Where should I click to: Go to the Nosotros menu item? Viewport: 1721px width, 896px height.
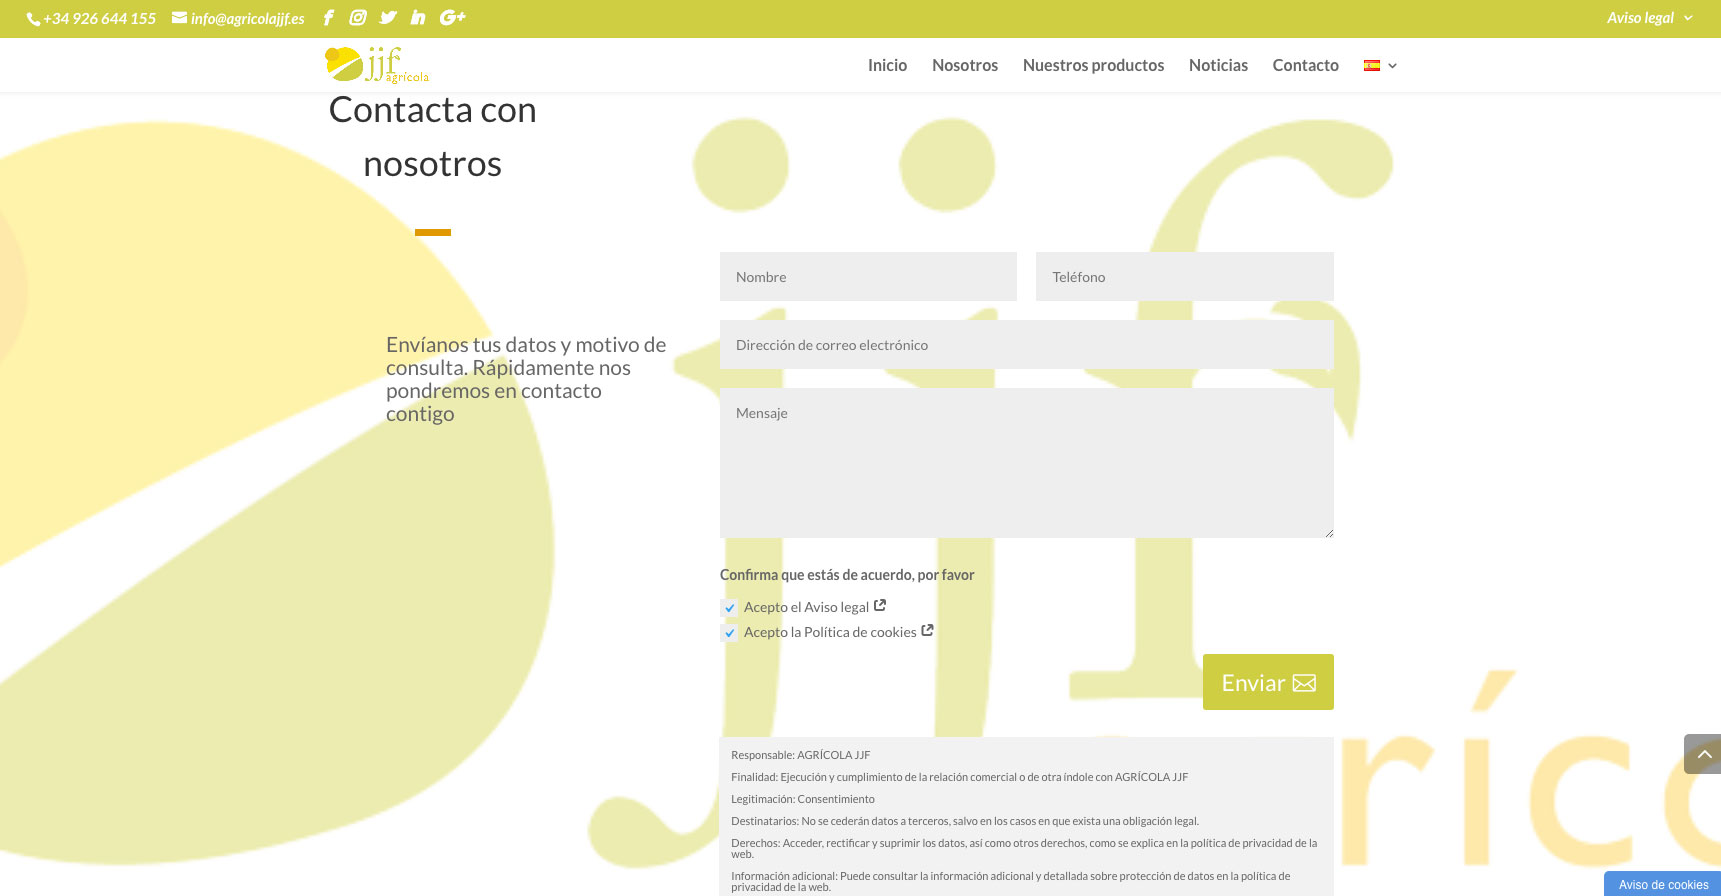point(964,66)
